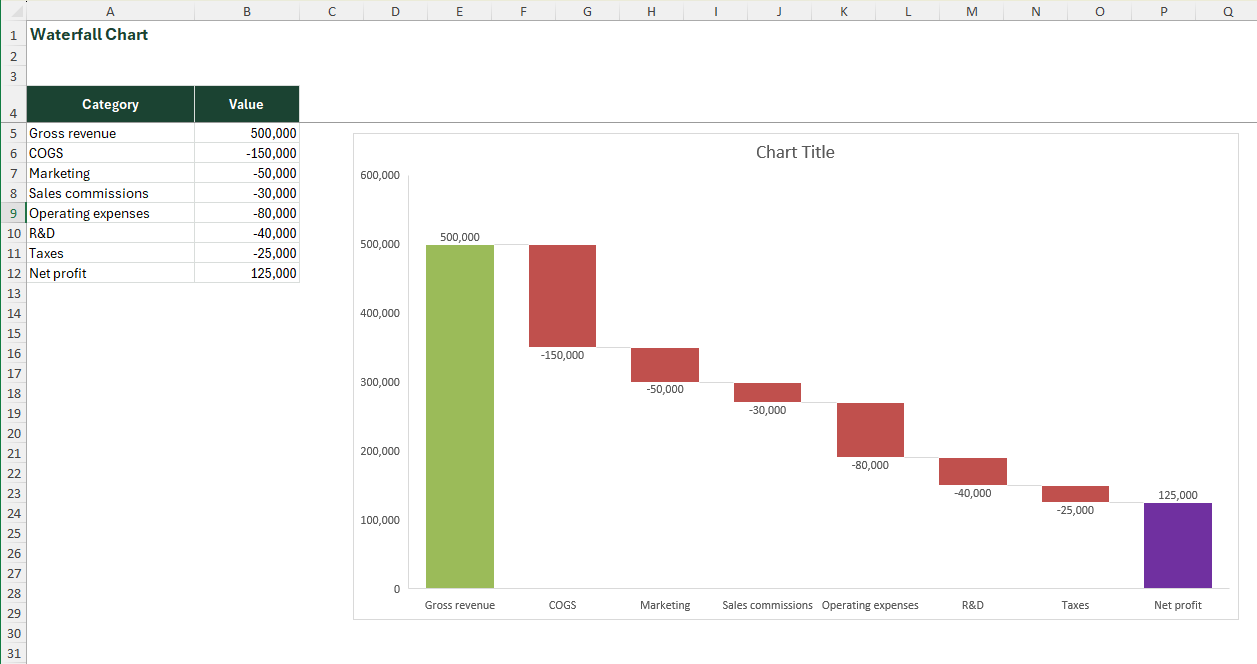Click the -150,000 value cell
The height and width of the screenshot is (664, 1257).
click(247, 153)
